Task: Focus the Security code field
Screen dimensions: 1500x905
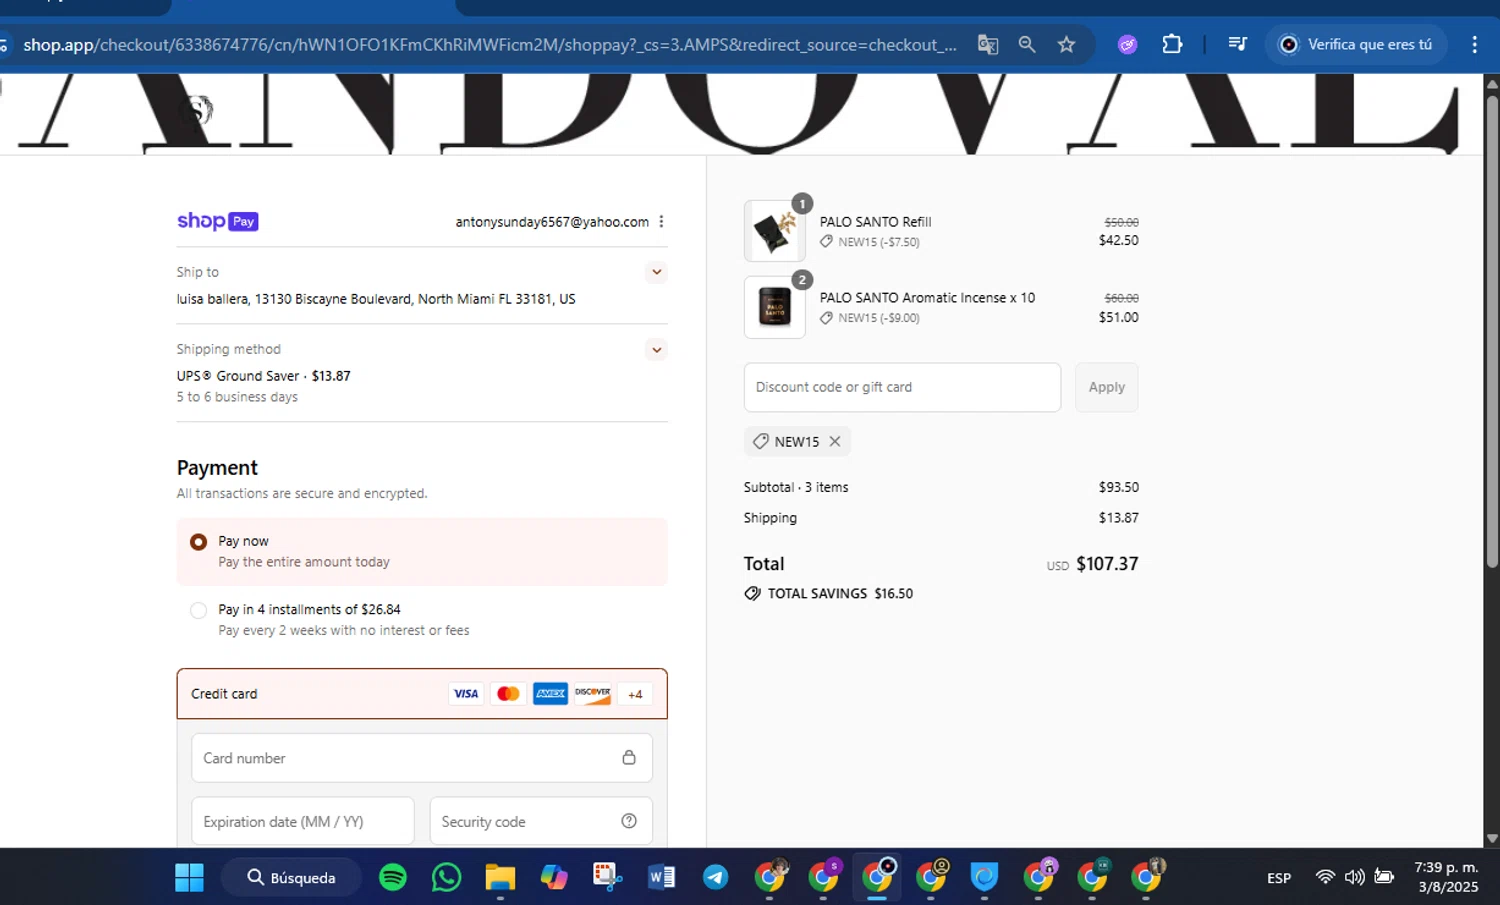Action: coord(541,822)
